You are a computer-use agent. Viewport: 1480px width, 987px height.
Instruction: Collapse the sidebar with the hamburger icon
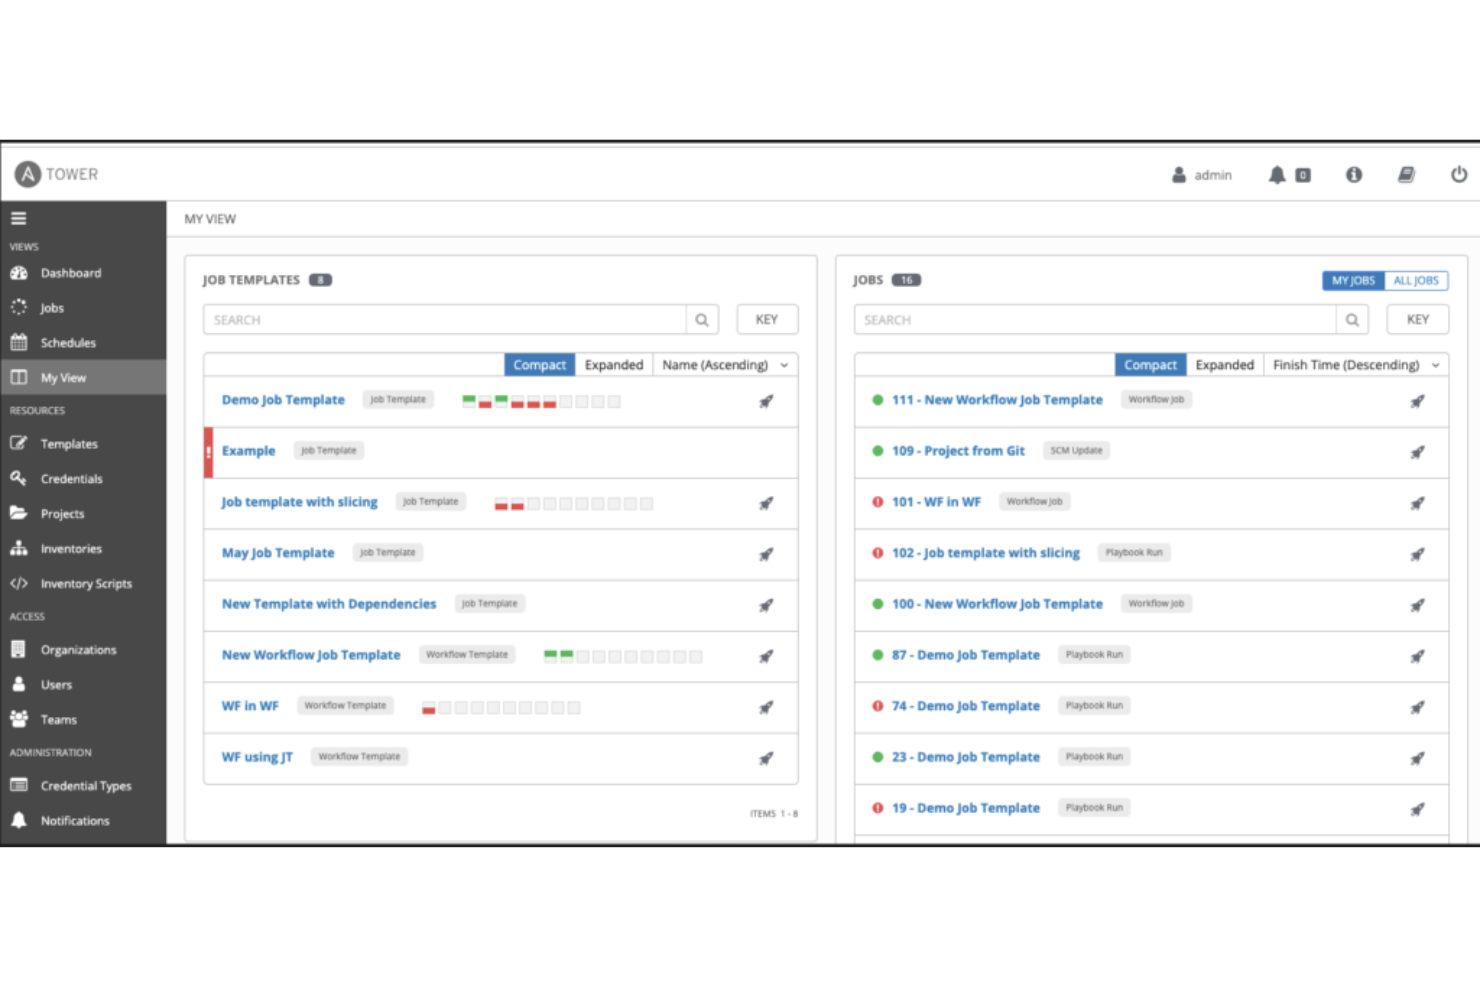pos(18,217)
